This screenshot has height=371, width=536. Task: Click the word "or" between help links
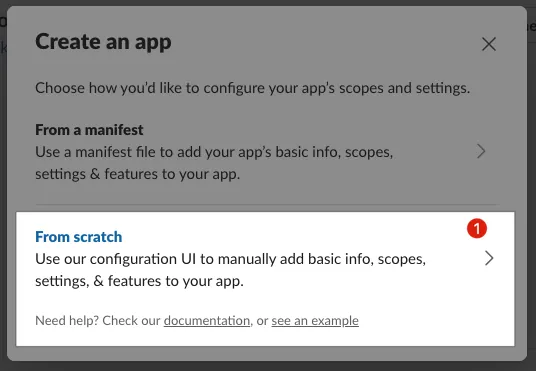pos(262,321)
